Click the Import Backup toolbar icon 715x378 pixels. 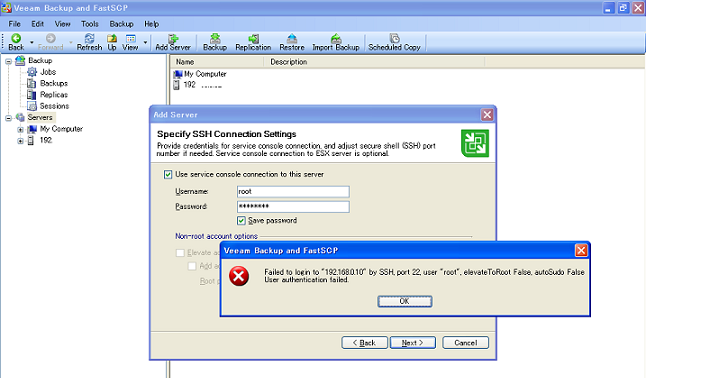[336, 42]
